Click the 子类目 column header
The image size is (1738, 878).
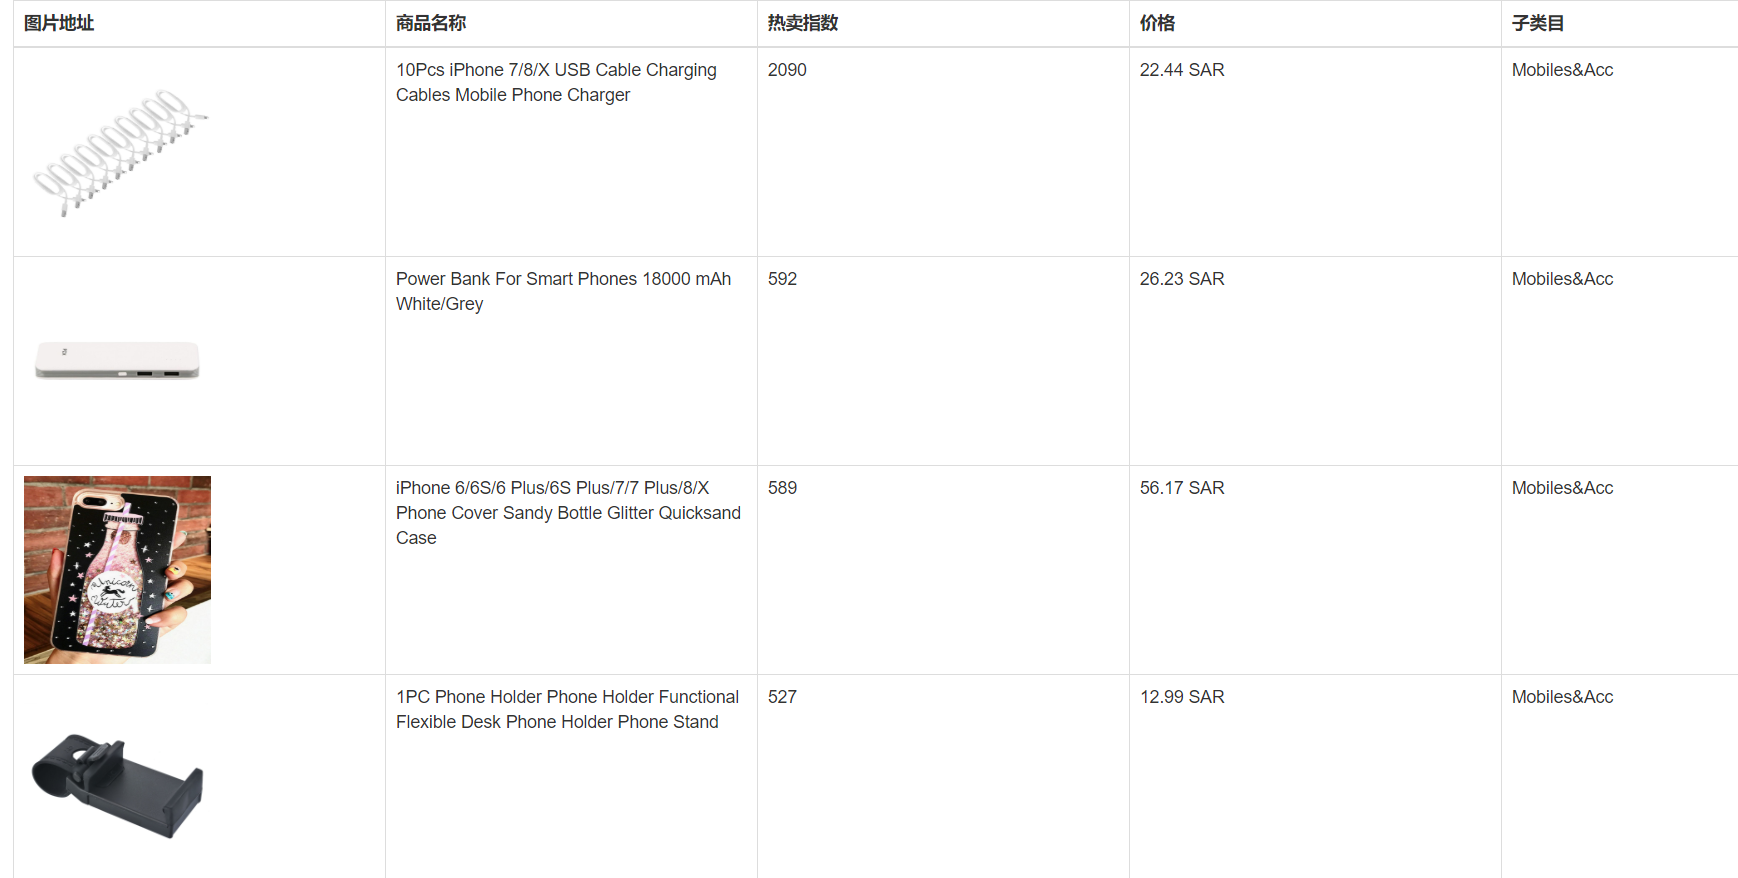tap(1538, 23)
